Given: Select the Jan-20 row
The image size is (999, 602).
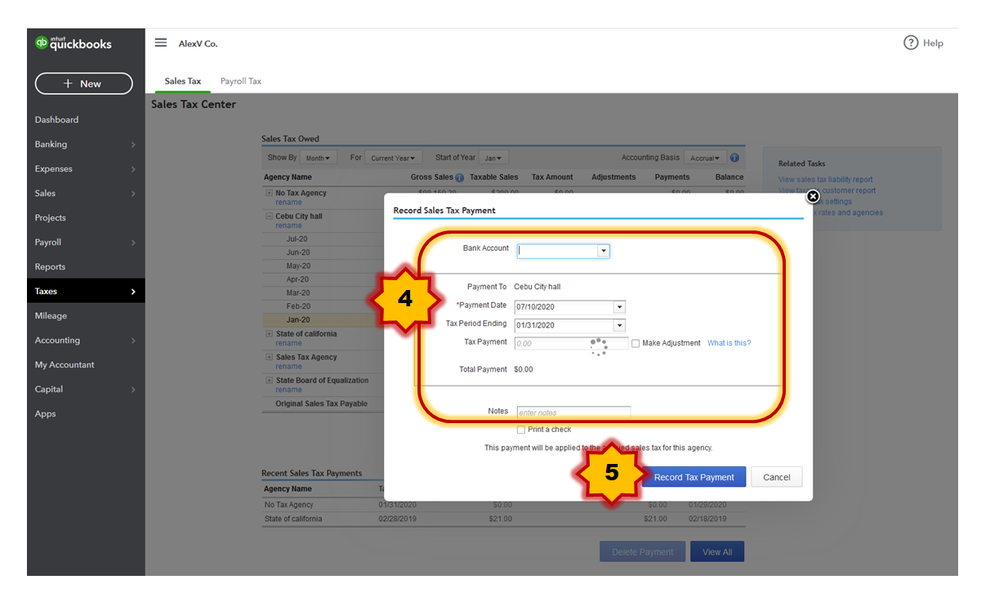Looking at the screenshot, I should coord(324,320).
